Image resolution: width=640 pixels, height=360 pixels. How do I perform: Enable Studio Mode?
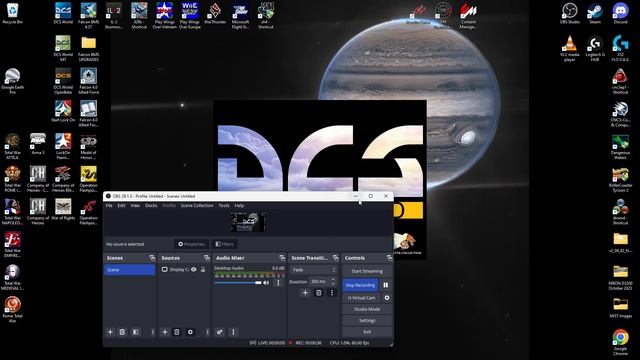(367, 309)
